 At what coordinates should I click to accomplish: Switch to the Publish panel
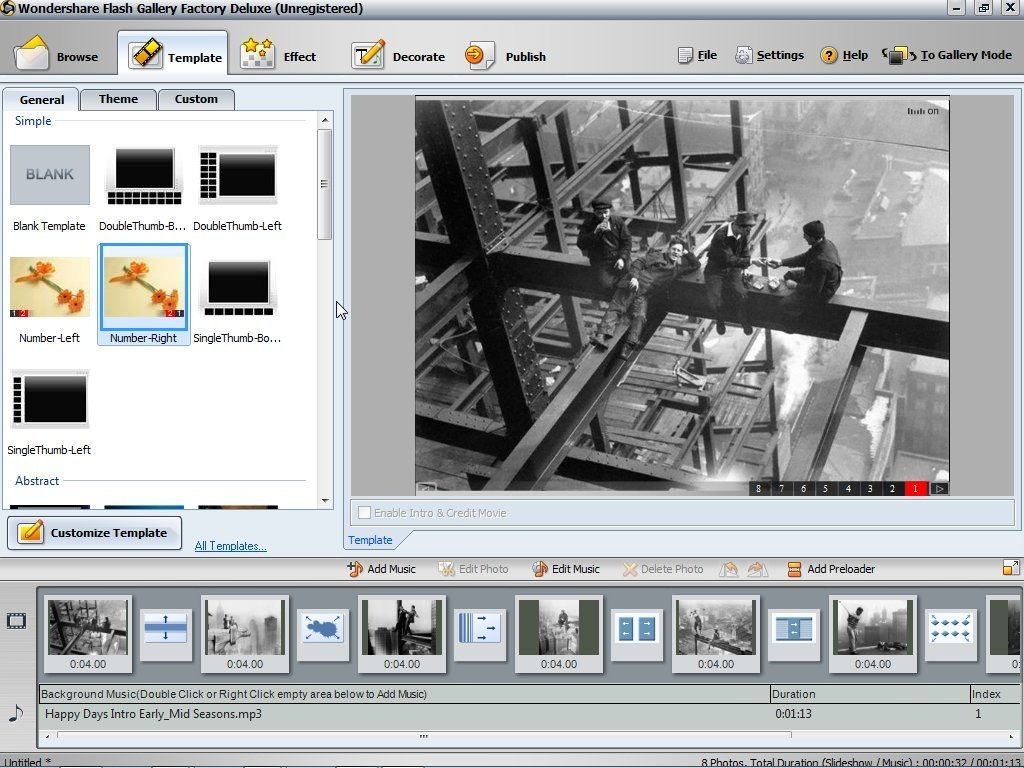coord(507,55)
